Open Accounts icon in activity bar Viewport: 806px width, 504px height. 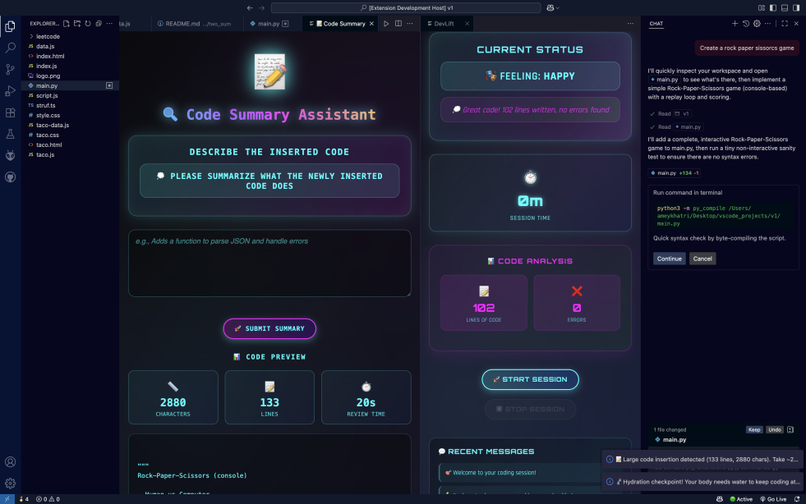click(10, 462)
